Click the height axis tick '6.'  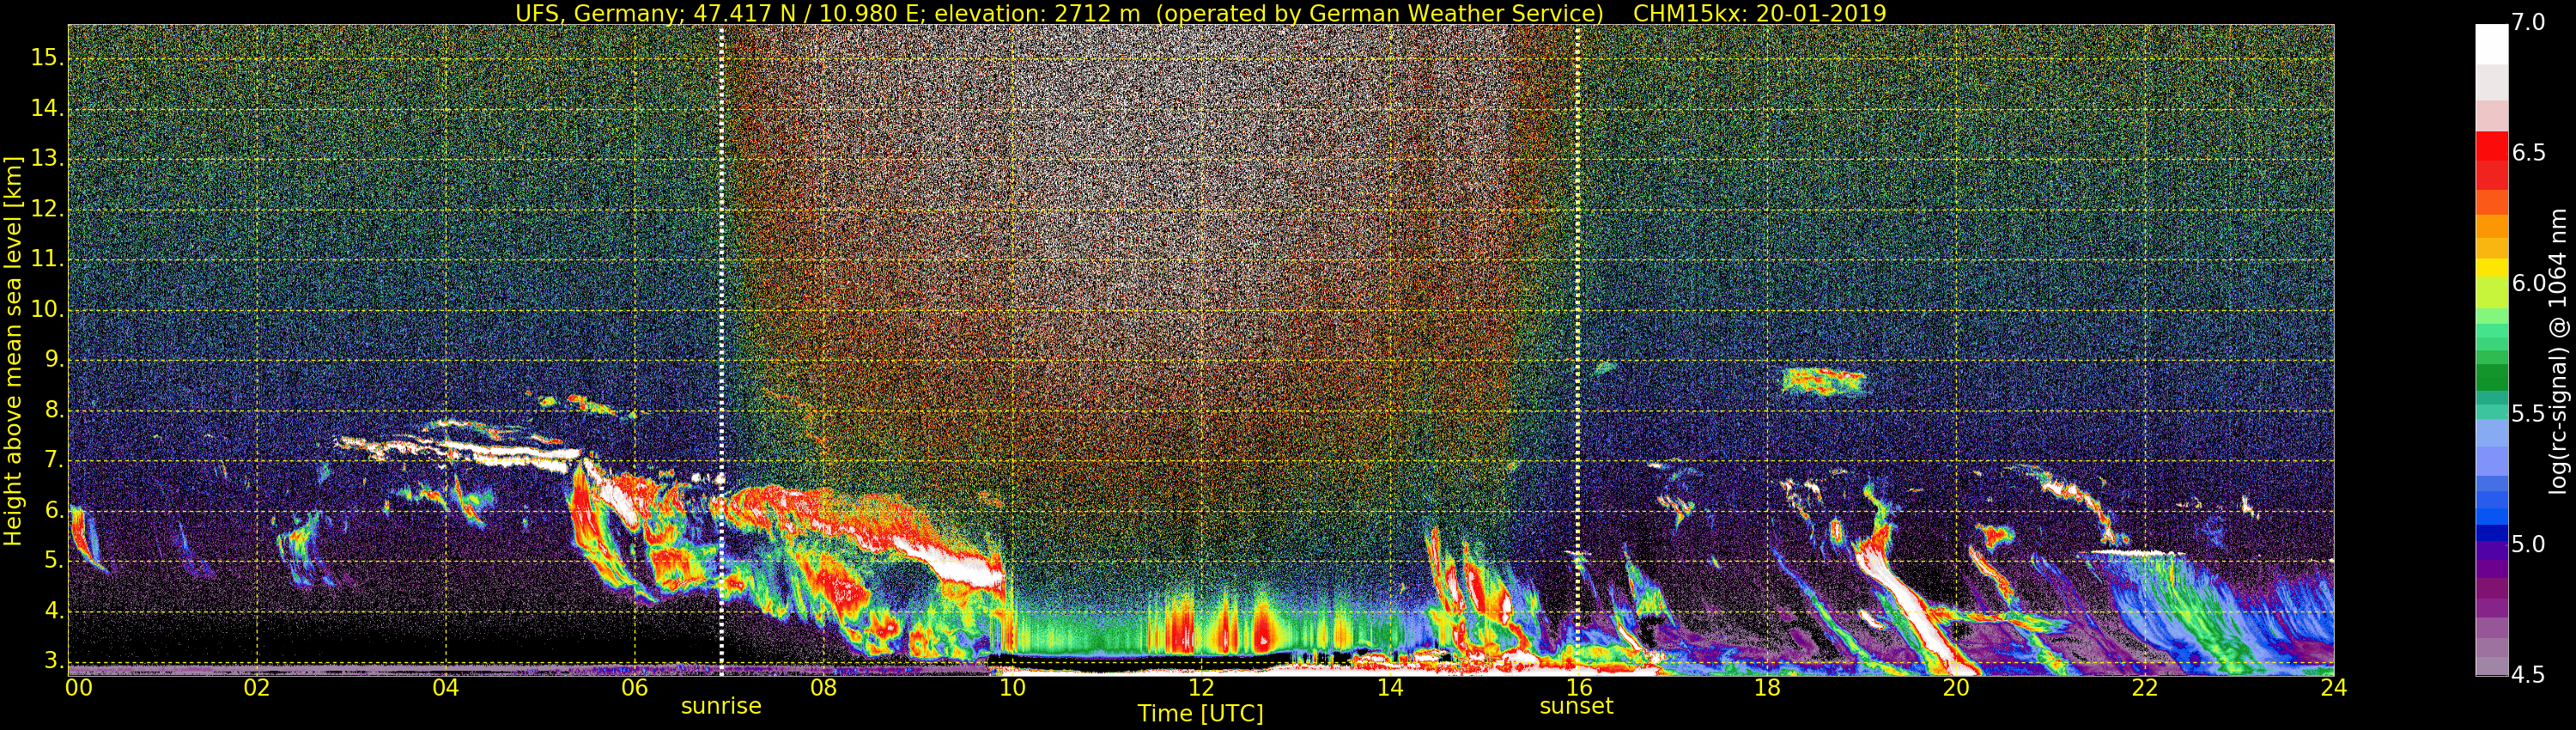[54, 511]
